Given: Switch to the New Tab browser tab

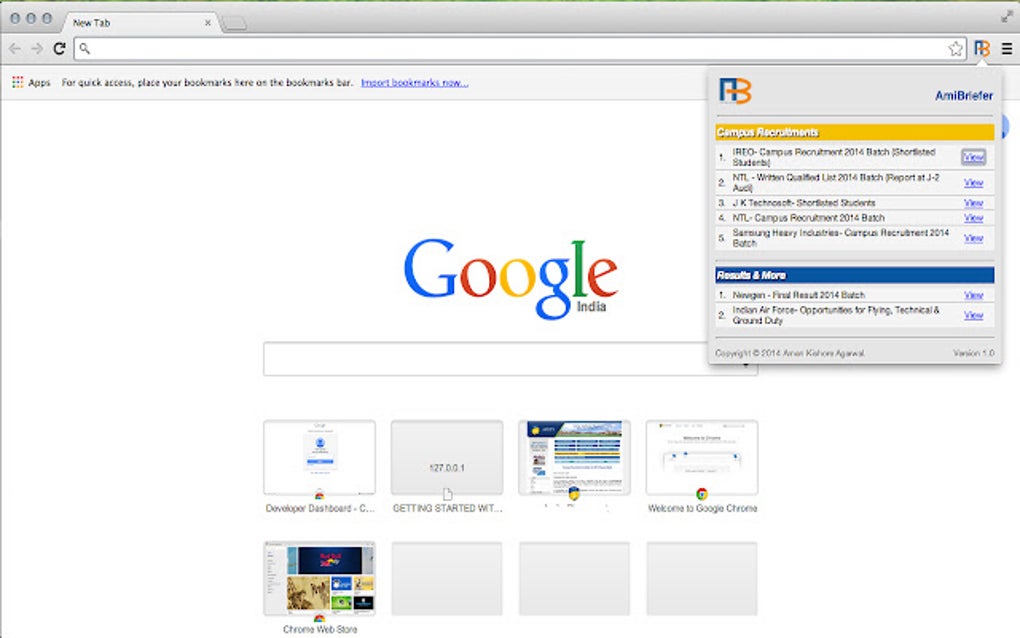Looking at the screenshot, I should tap(130, 22).
